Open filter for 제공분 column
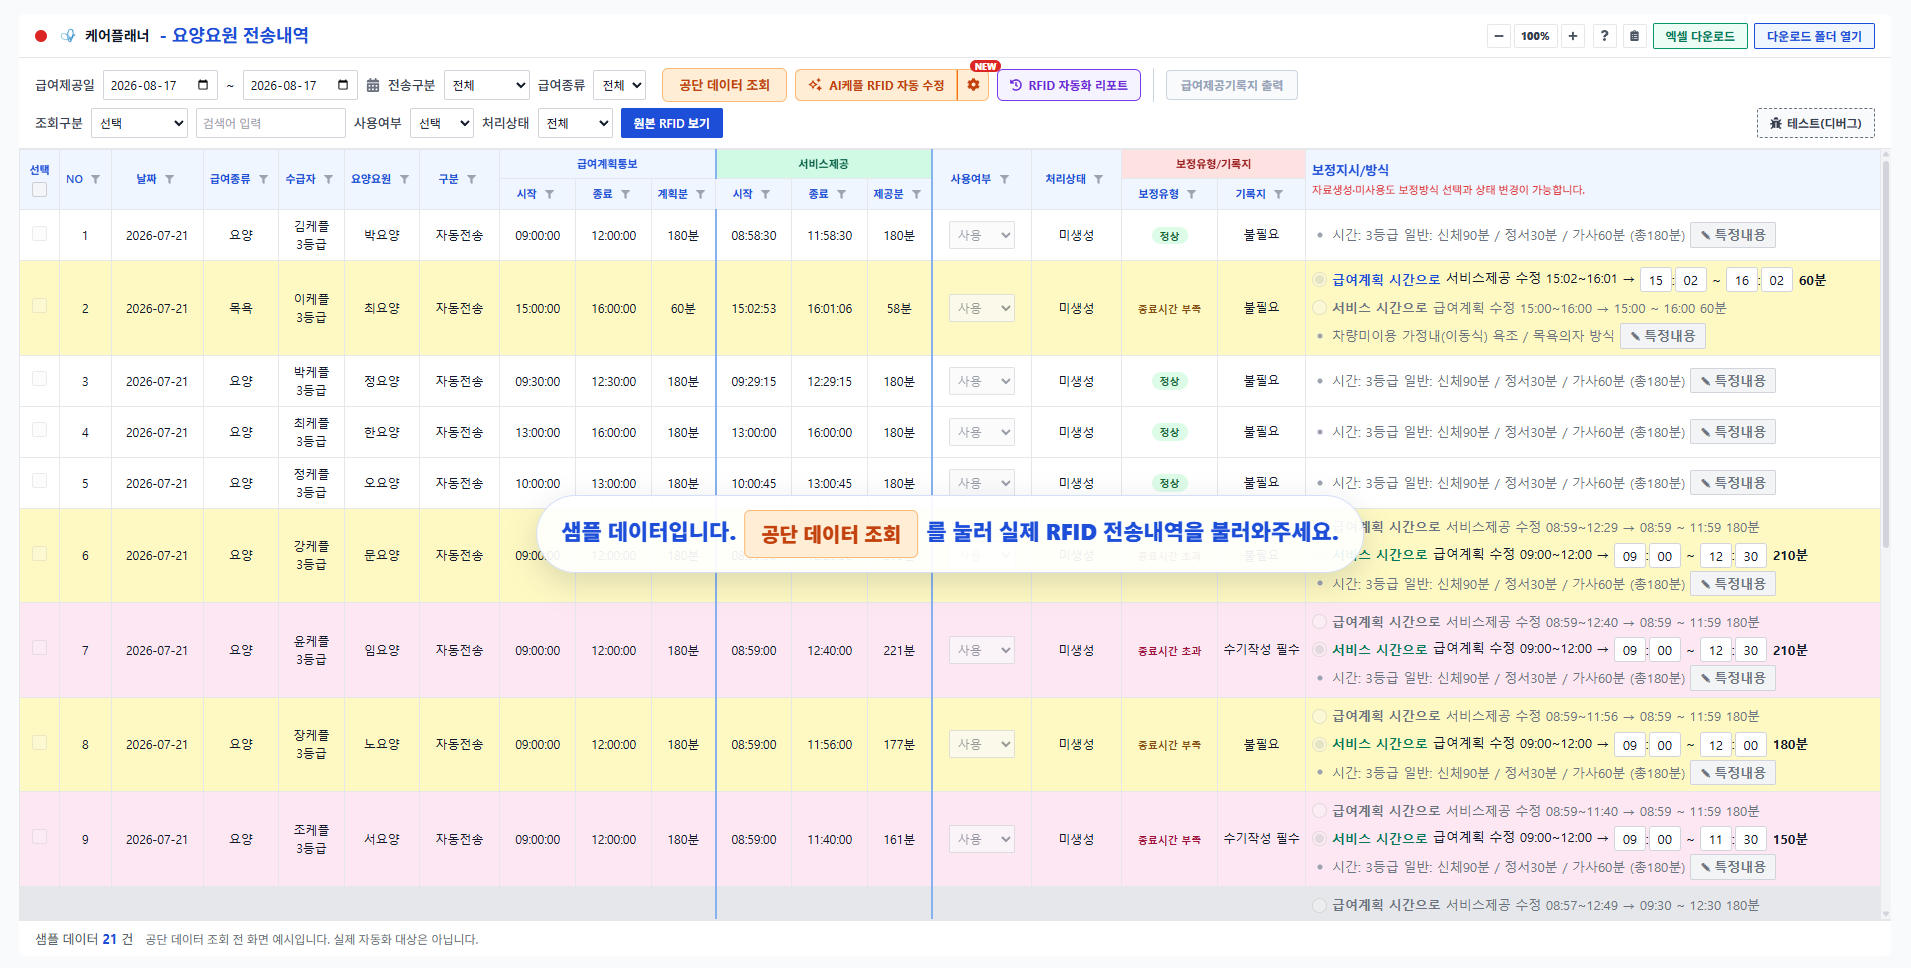Image resolution: width=1911 pixels, height=968 pixels. [917, 194]
